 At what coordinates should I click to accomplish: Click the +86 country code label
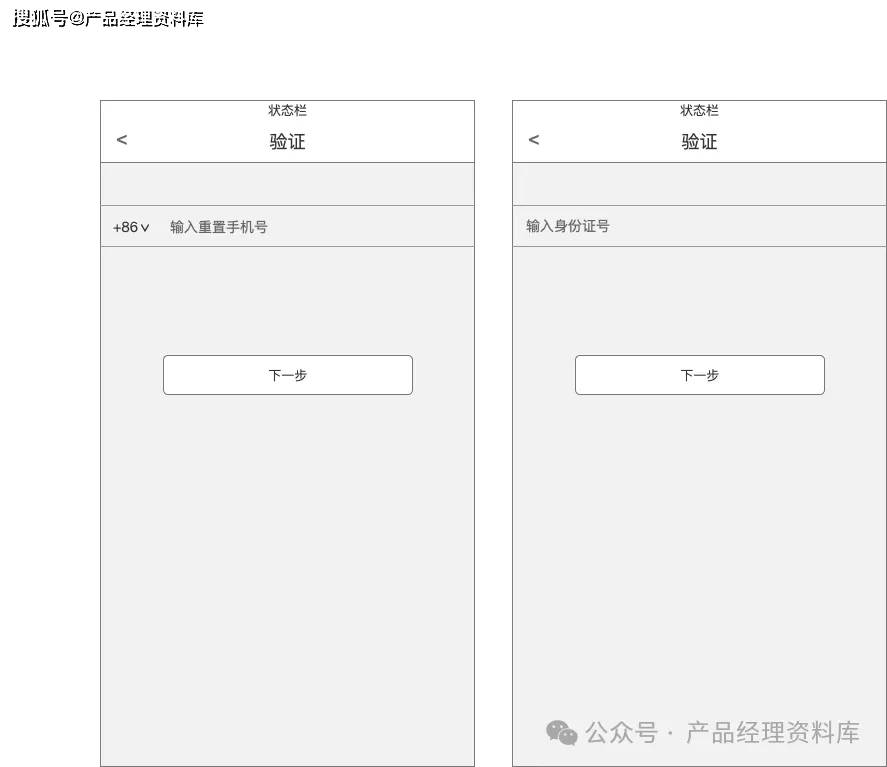[x=124, y=227]
